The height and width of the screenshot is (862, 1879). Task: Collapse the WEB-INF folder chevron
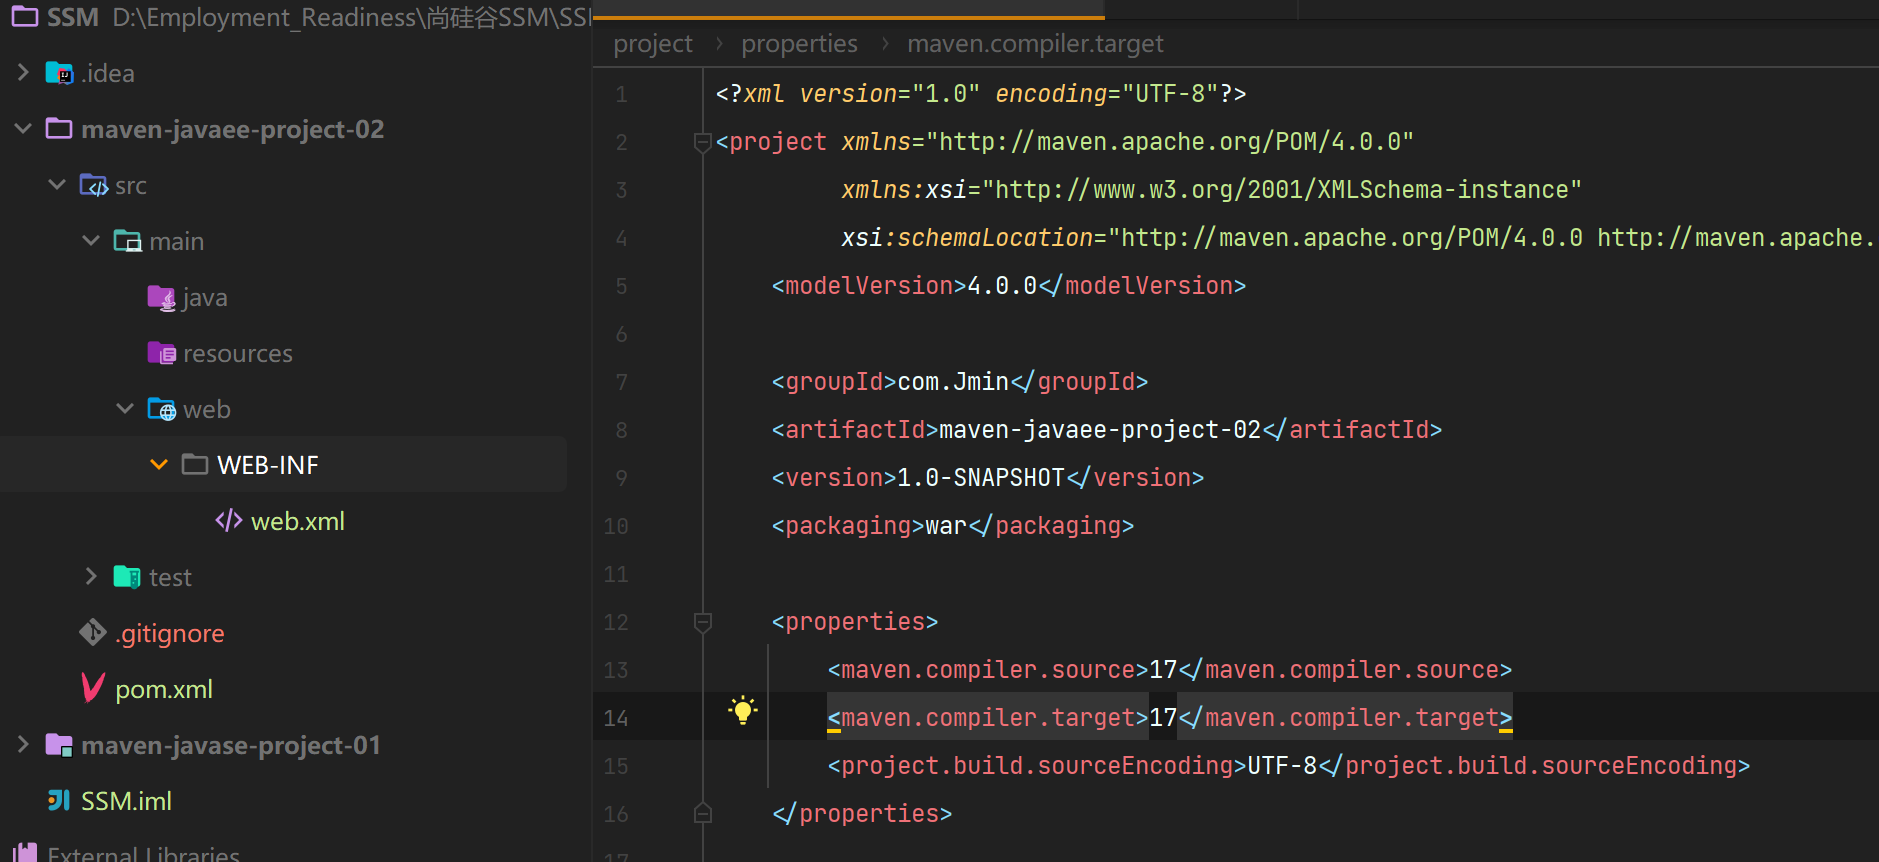pos(158,464)
